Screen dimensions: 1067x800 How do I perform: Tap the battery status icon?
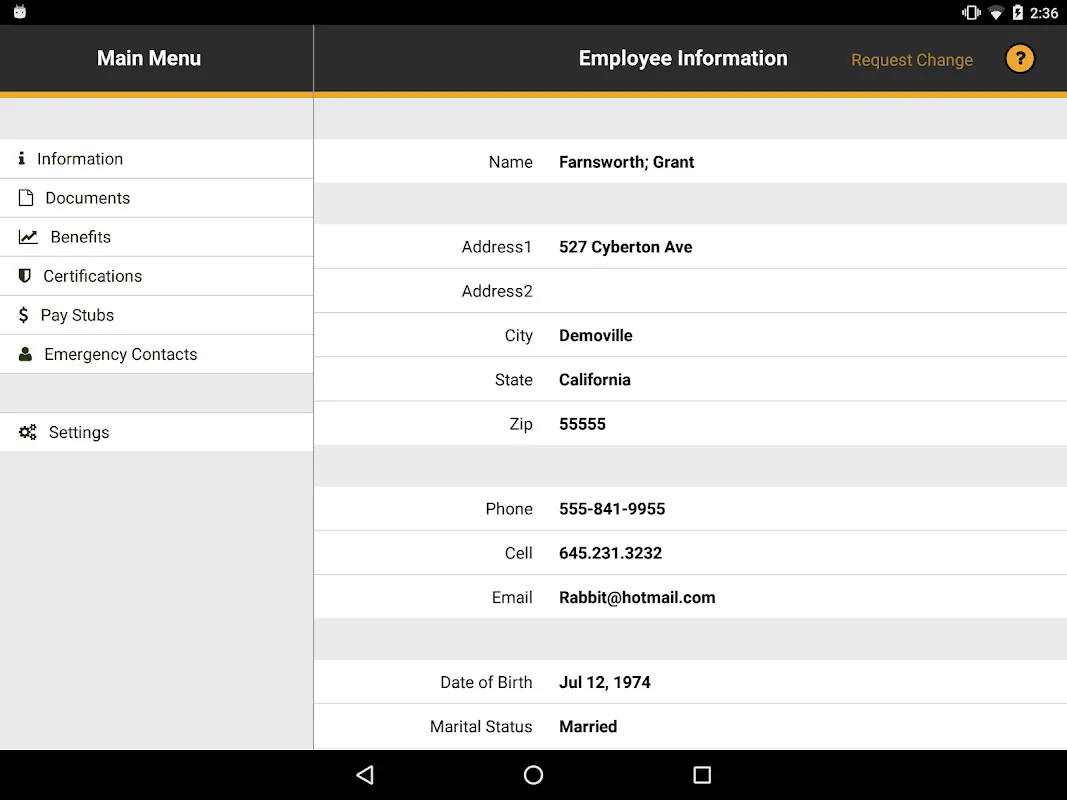[x=1017, y=12]
